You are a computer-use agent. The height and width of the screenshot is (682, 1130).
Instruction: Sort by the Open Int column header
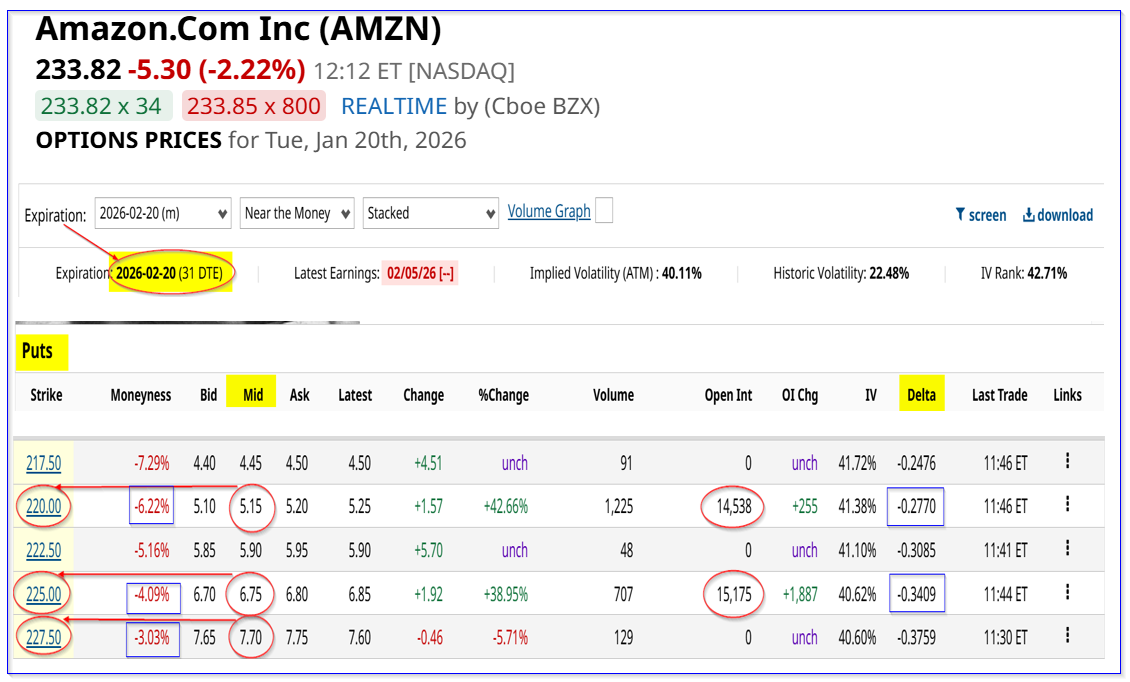(728, 395)
